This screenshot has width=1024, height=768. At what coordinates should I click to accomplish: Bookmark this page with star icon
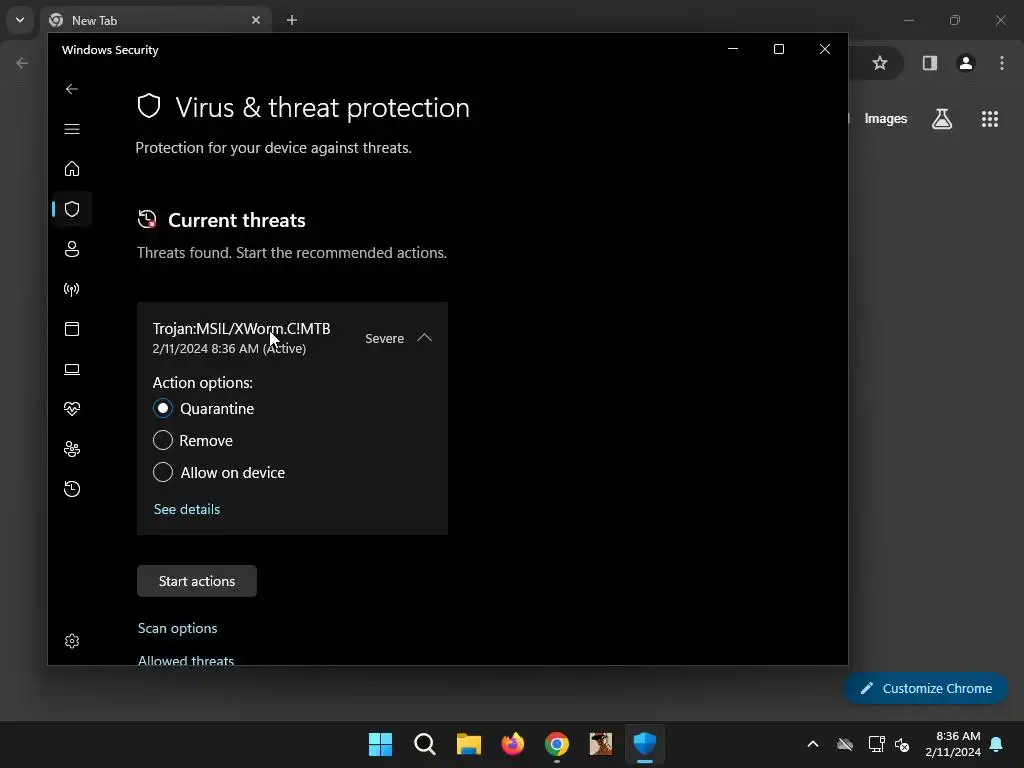point(880,63)
